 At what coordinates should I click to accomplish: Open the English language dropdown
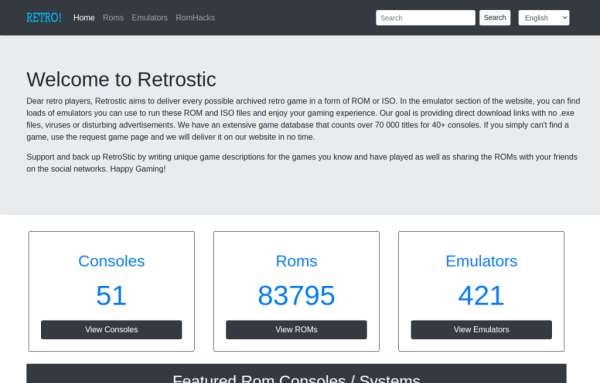[x=544, y=18]
